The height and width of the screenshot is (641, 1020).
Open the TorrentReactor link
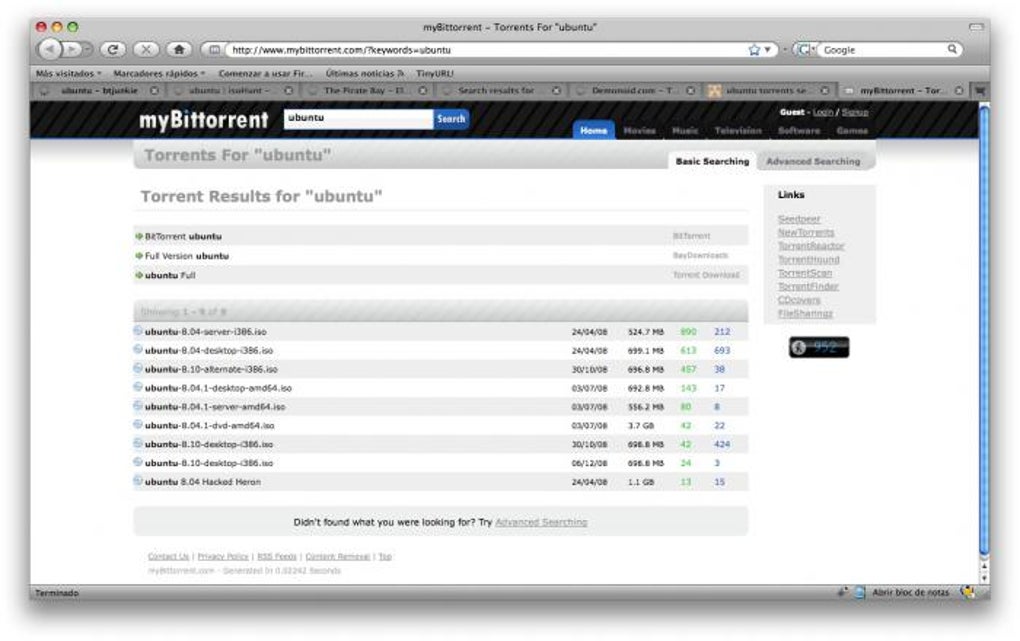tap(811, 246)
